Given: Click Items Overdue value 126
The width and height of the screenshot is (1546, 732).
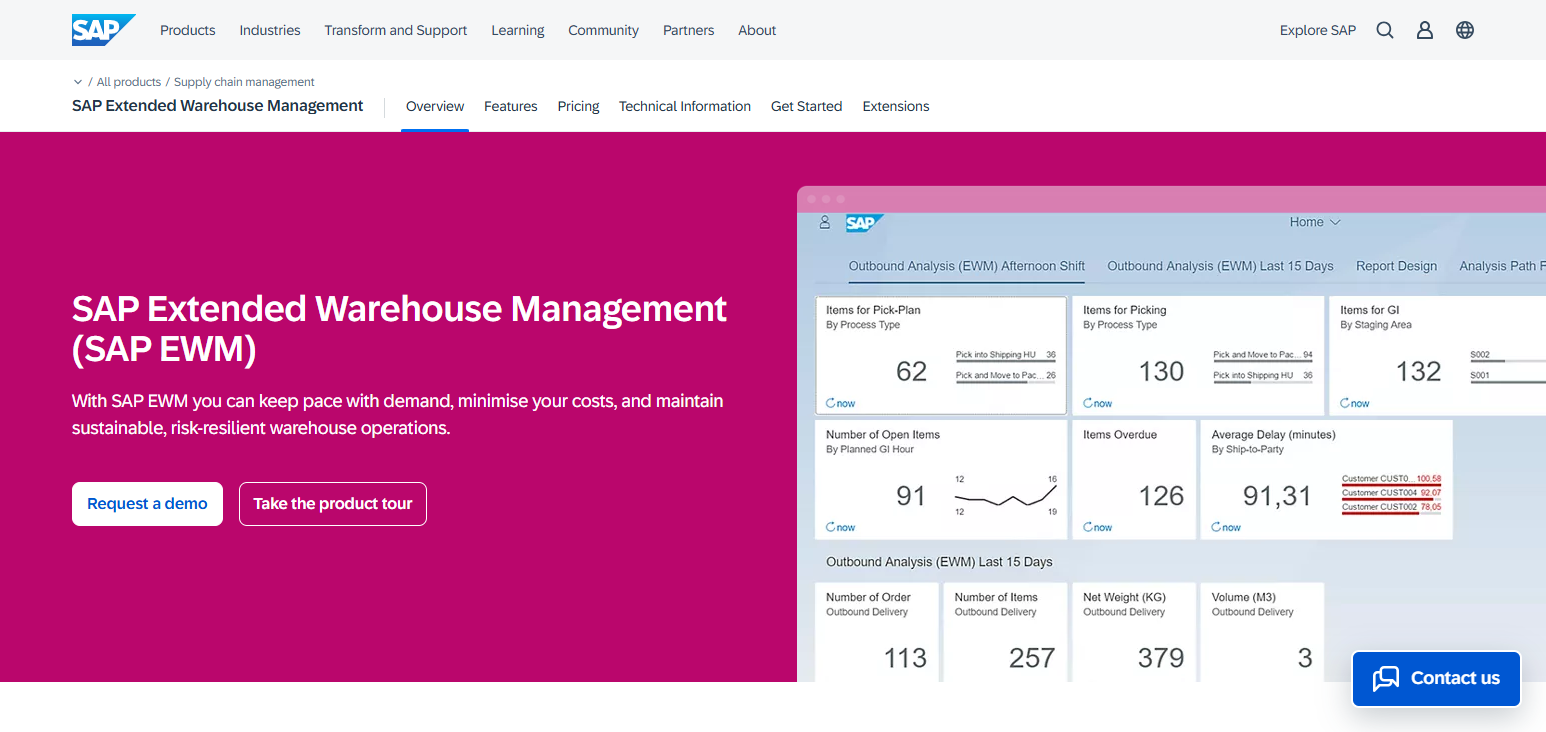Looking at the screenshot, I should 1161,496.
